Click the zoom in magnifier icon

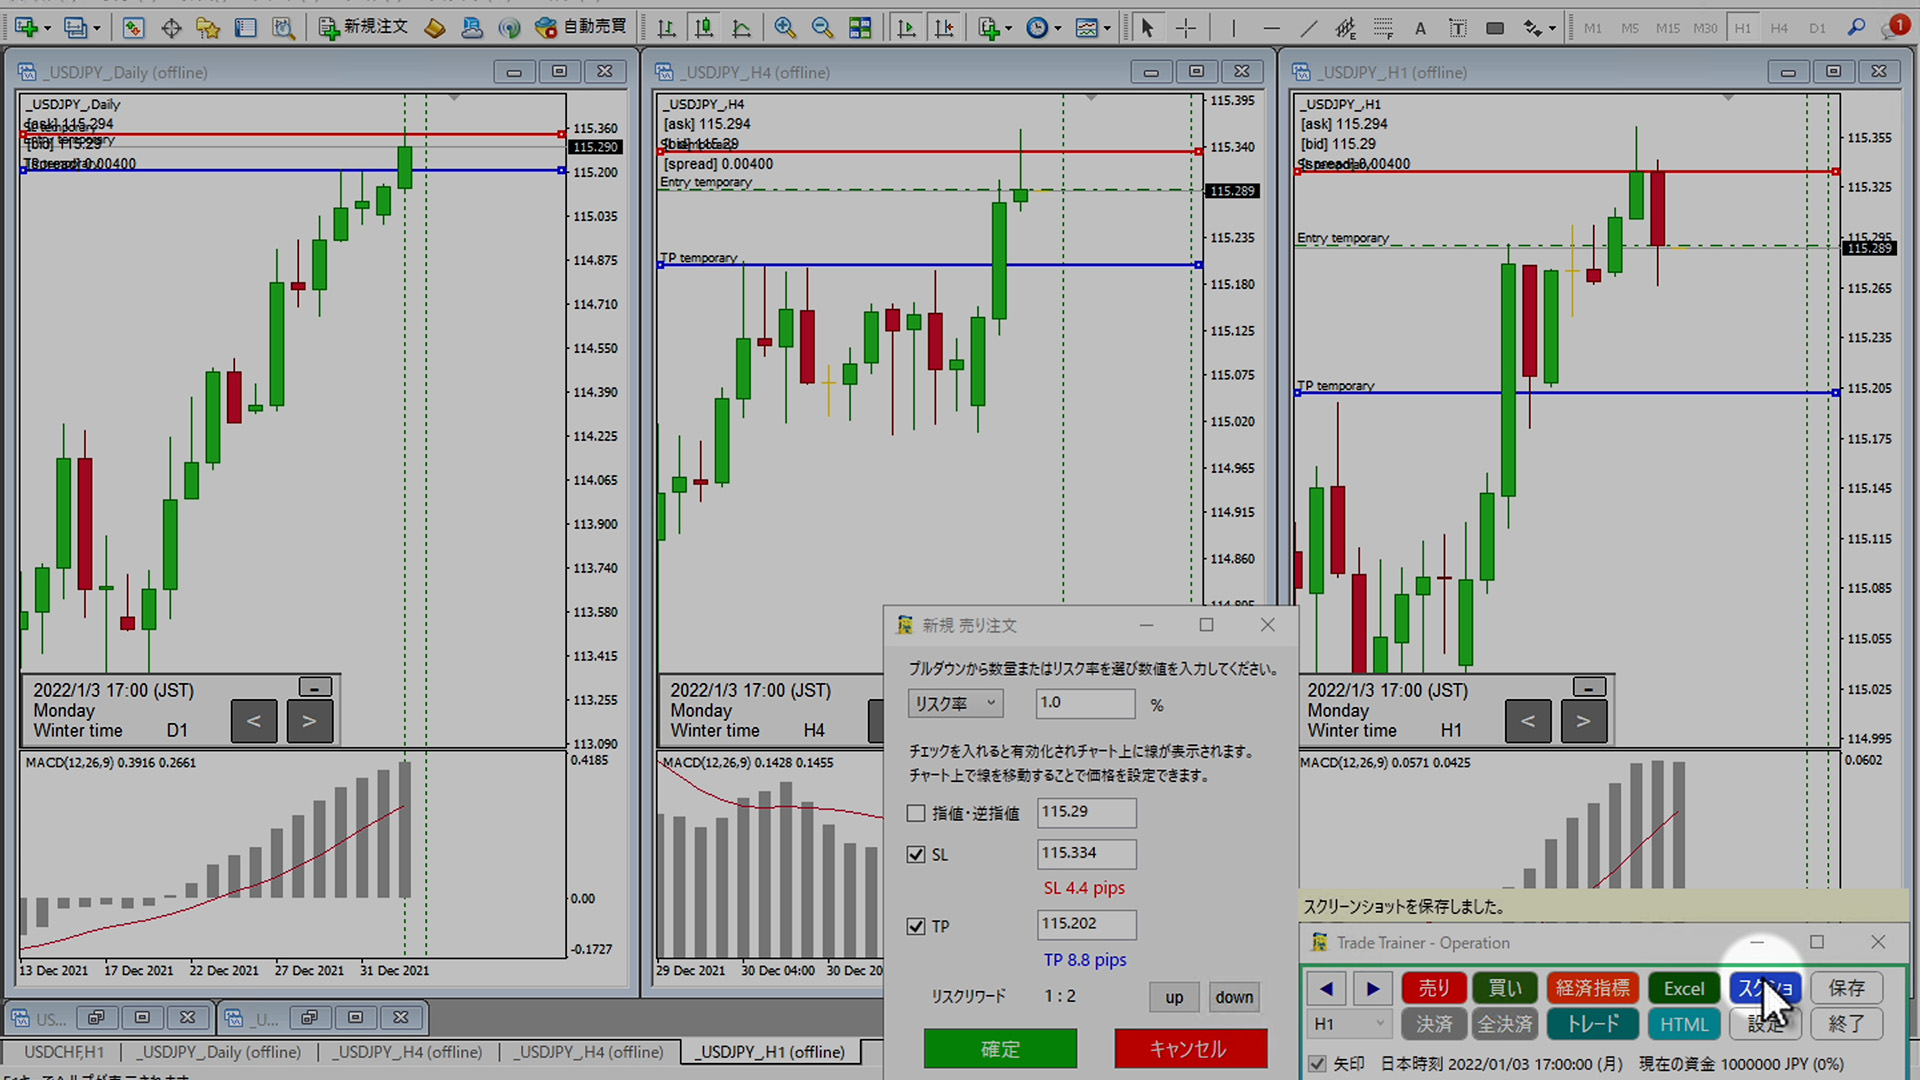point(785,28)
